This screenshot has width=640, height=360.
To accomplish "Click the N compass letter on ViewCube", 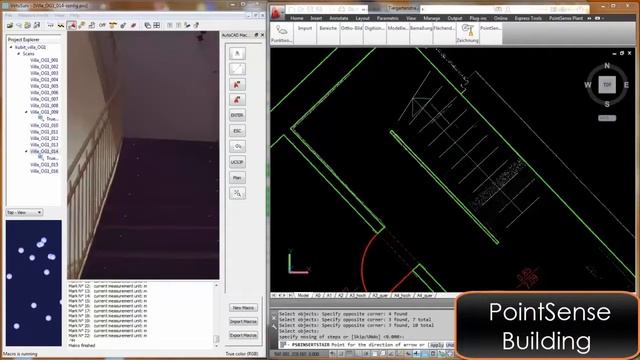I will [x=607, y=66].
